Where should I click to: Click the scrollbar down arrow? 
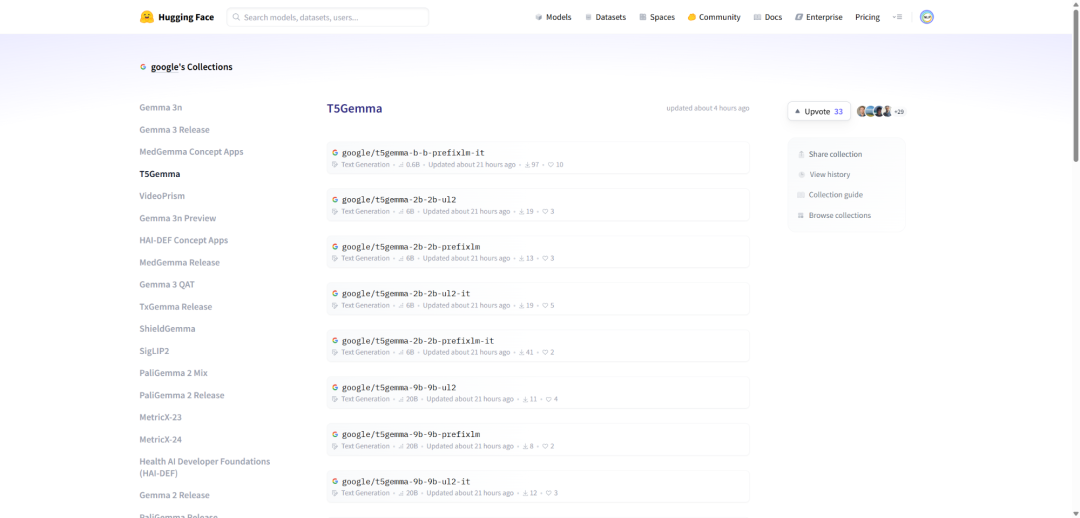pos(1075,512)
